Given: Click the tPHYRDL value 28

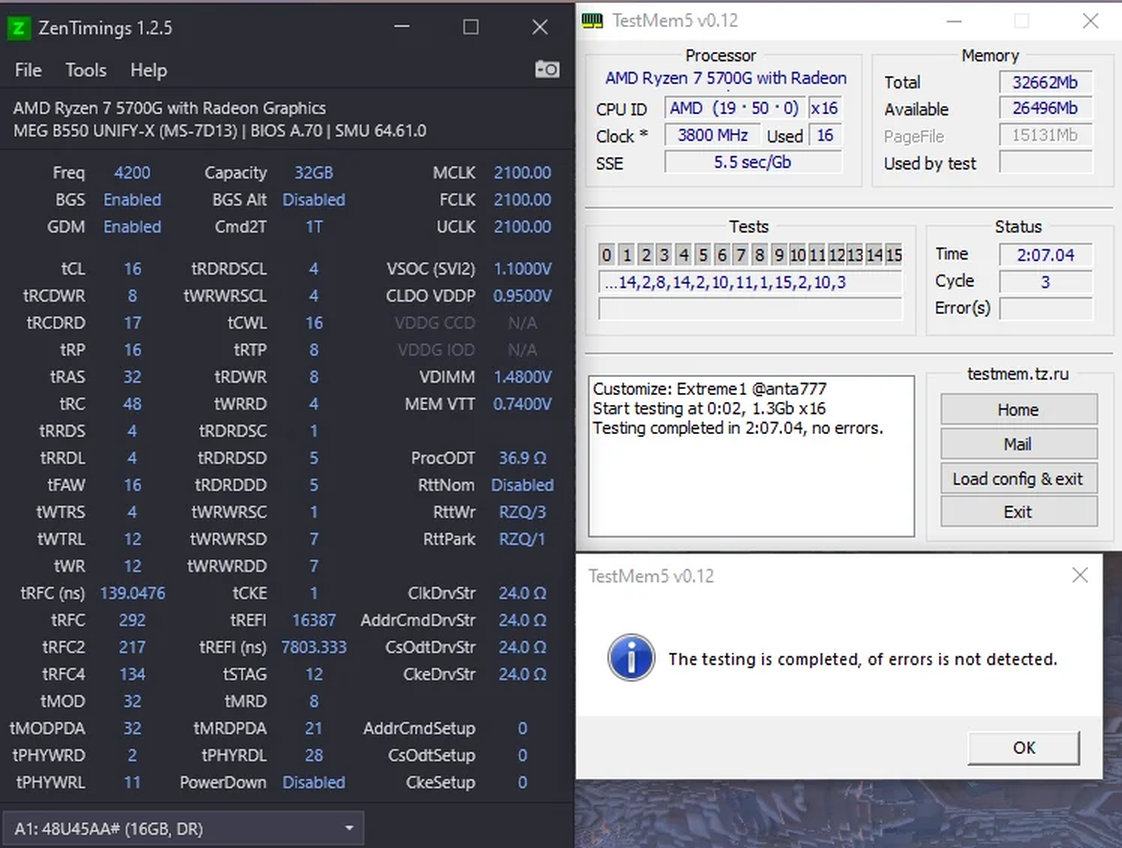Looking at the screenshot, I should click(x=313, y=756).
